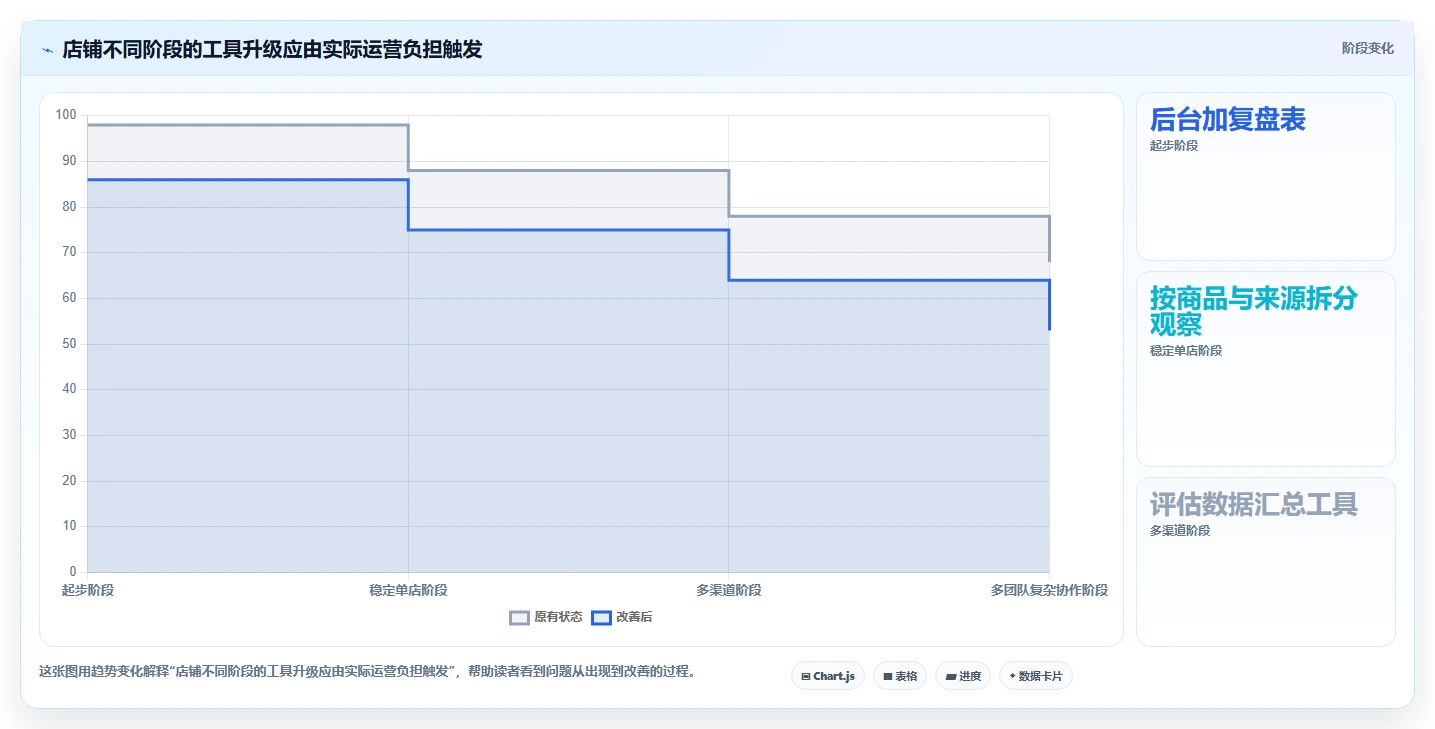The width and height of the screenshot is (1435, 729).
Task: Click the 起步阶段 subtitle under 后台加复盘表
Action: (1174, 145)
